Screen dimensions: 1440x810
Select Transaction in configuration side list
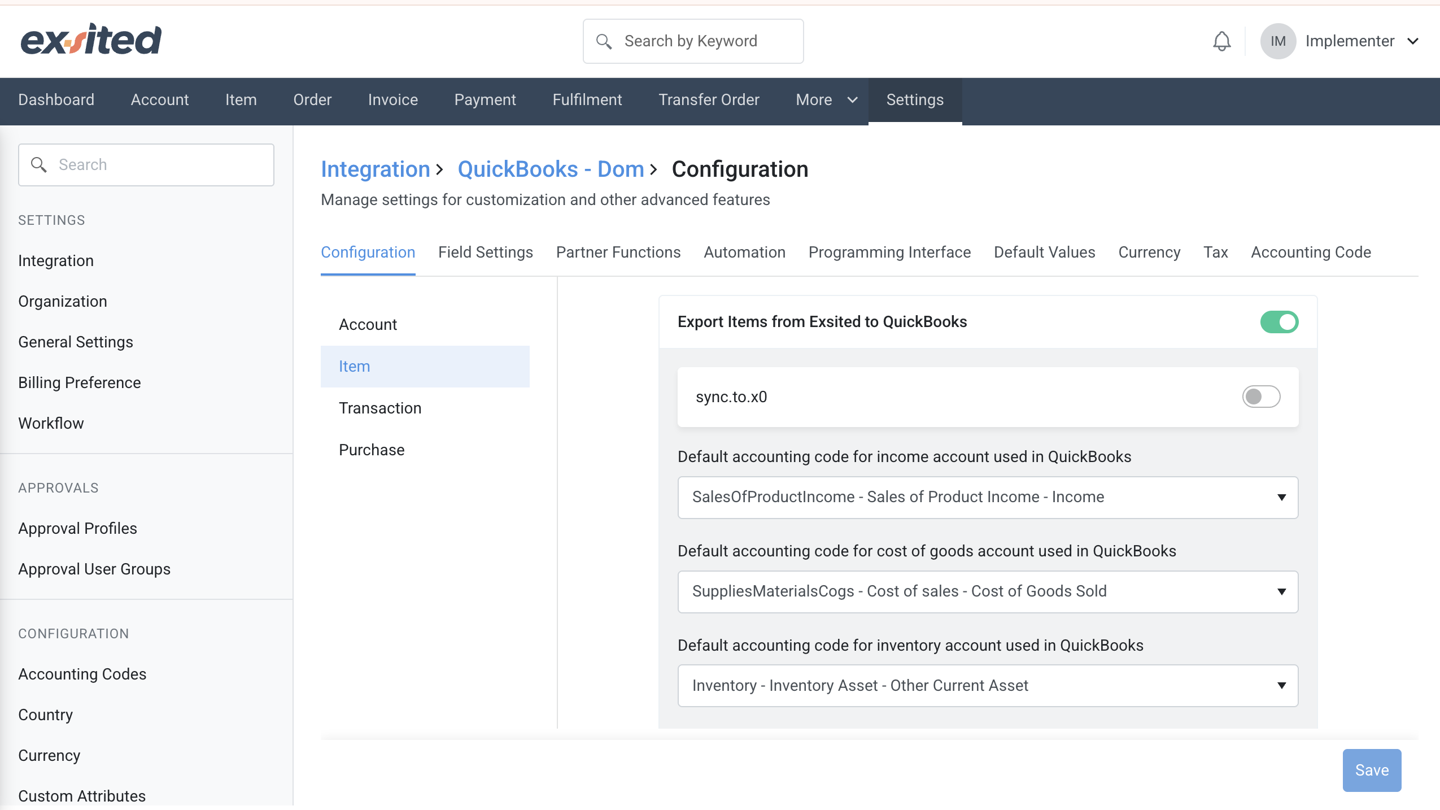[x=425, y=408]
